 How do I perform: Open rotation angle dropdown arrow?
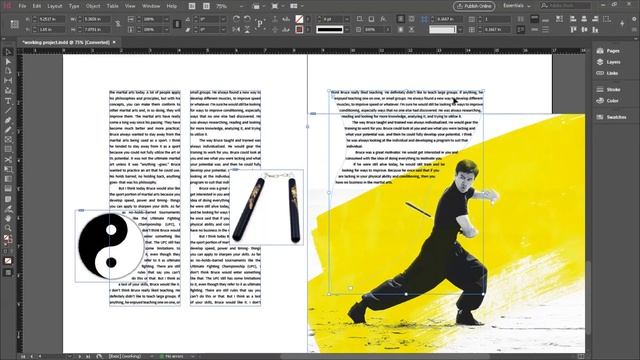pos(223,19)
